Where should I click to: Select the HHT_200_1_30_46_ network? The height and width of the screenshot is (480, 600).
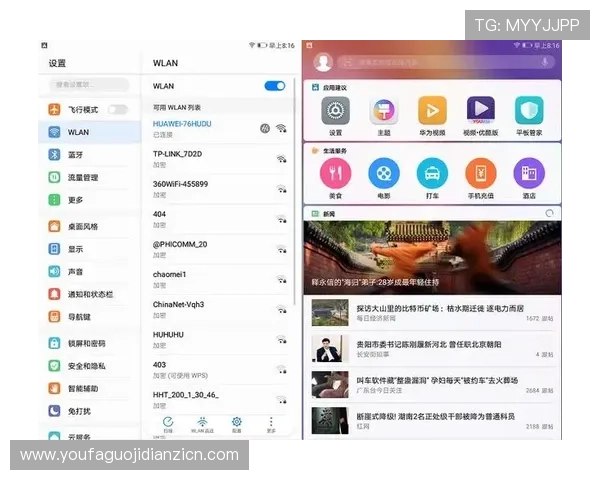click(x=218, y=400)
